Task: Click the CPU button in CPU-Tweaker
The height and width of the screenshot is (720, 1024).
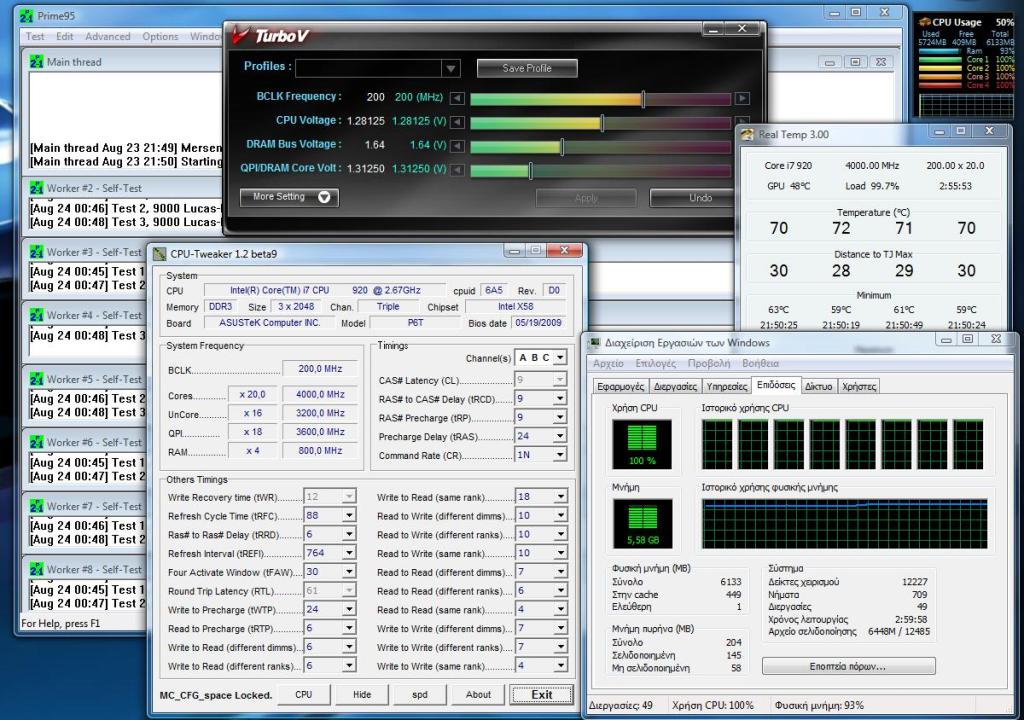Action: 304,695
